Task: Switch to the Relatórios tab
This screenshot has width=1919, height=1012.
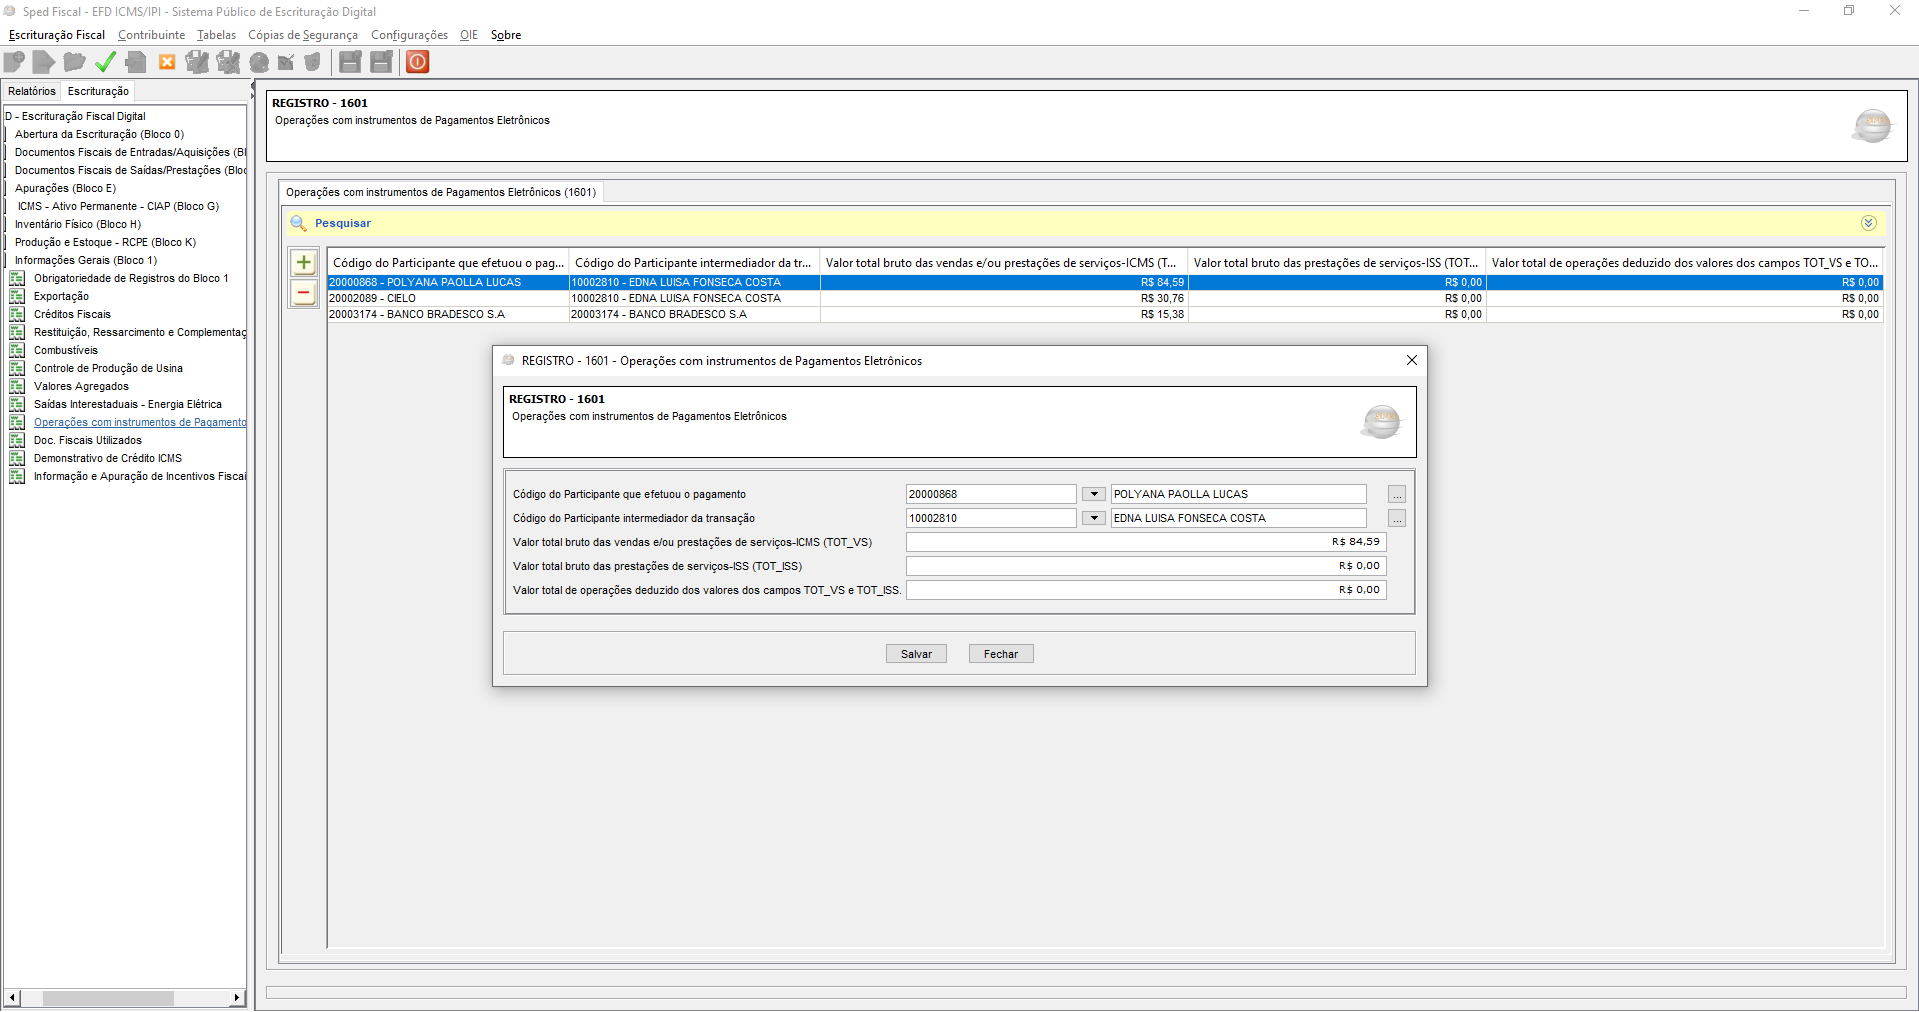Action: 32,91
